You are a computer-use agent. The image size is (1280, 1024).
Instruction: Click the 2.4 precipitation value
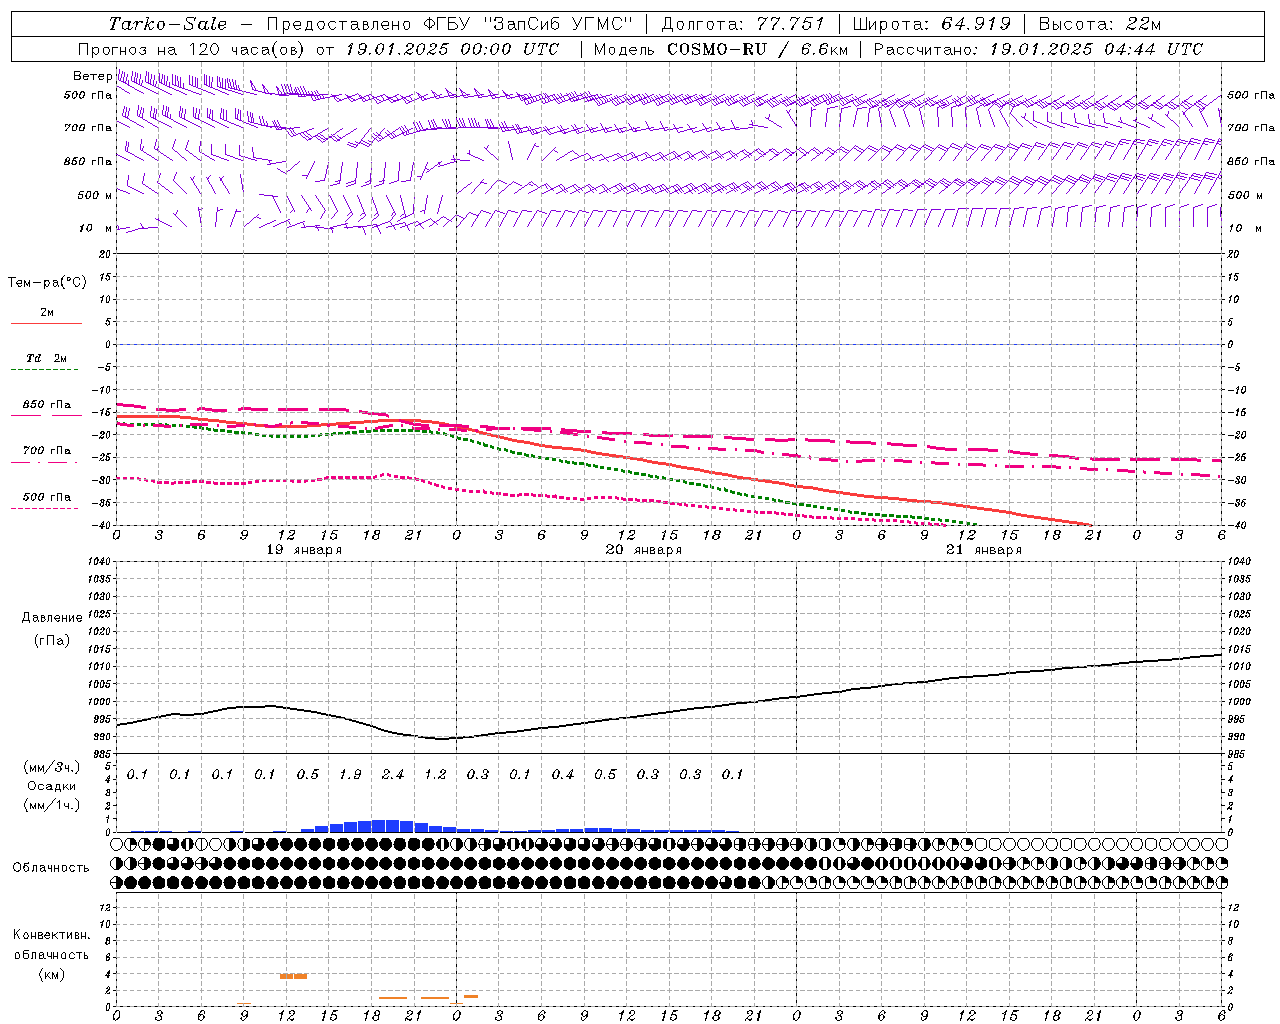[393, 775]
